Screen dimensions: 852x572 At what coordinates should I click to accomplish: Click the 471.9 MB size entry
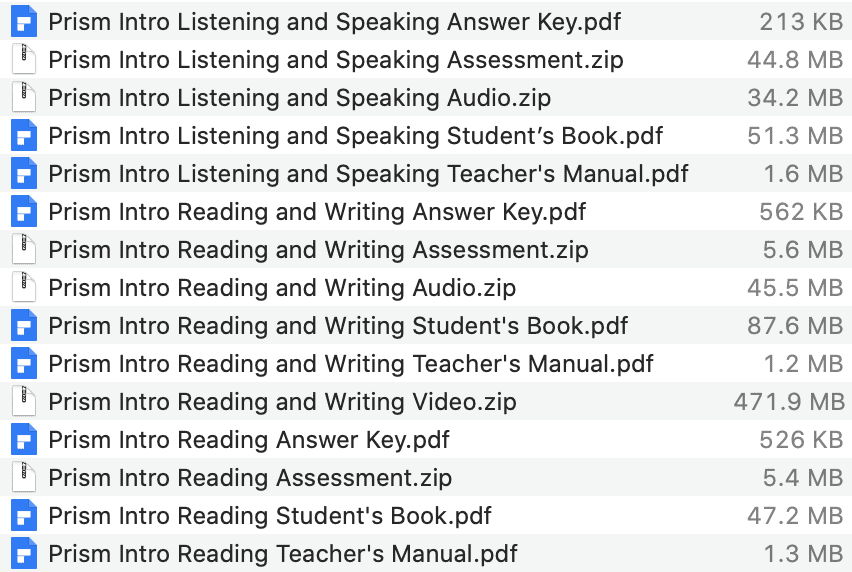(x=789, y=402)
